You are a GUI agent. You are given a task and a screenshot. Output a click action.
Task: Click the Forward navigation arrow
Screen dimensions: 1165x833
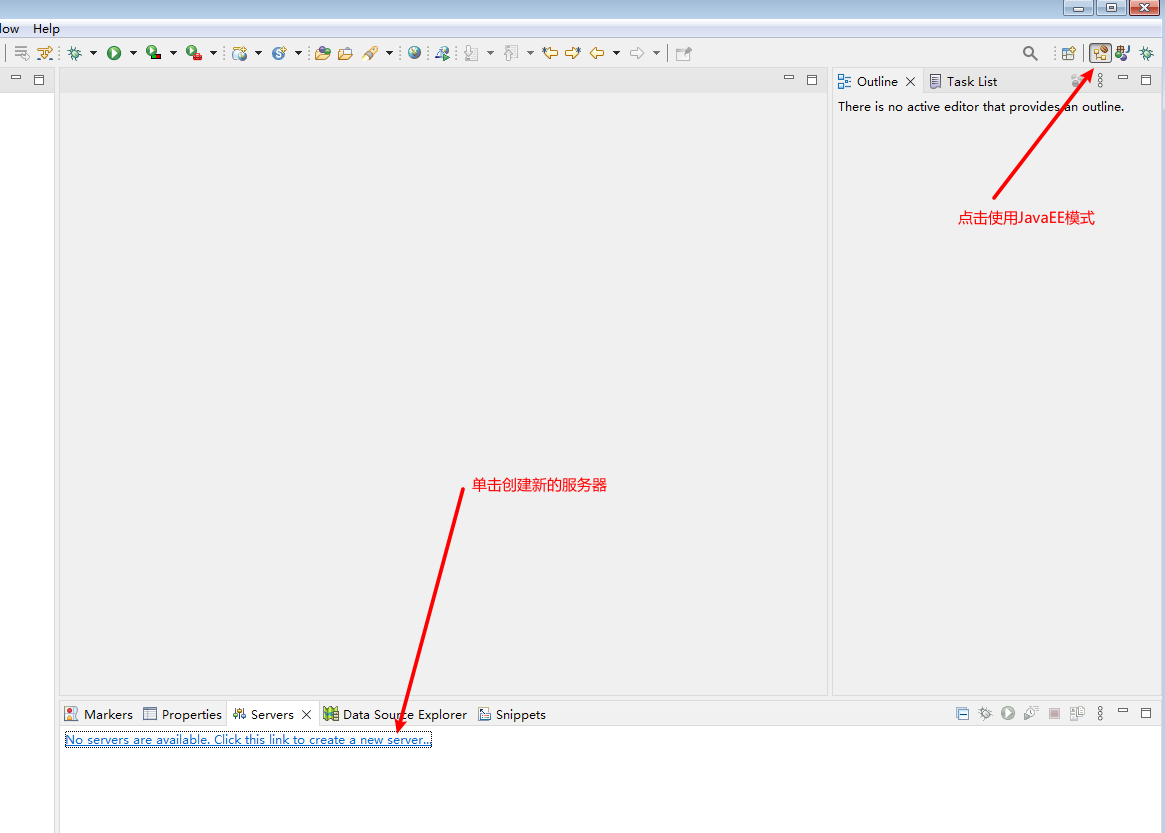pos(637,53)
